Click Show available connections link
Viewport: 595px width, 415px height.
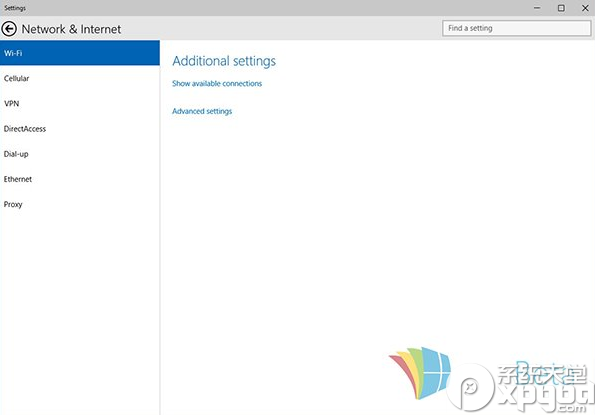click(217, 83)
